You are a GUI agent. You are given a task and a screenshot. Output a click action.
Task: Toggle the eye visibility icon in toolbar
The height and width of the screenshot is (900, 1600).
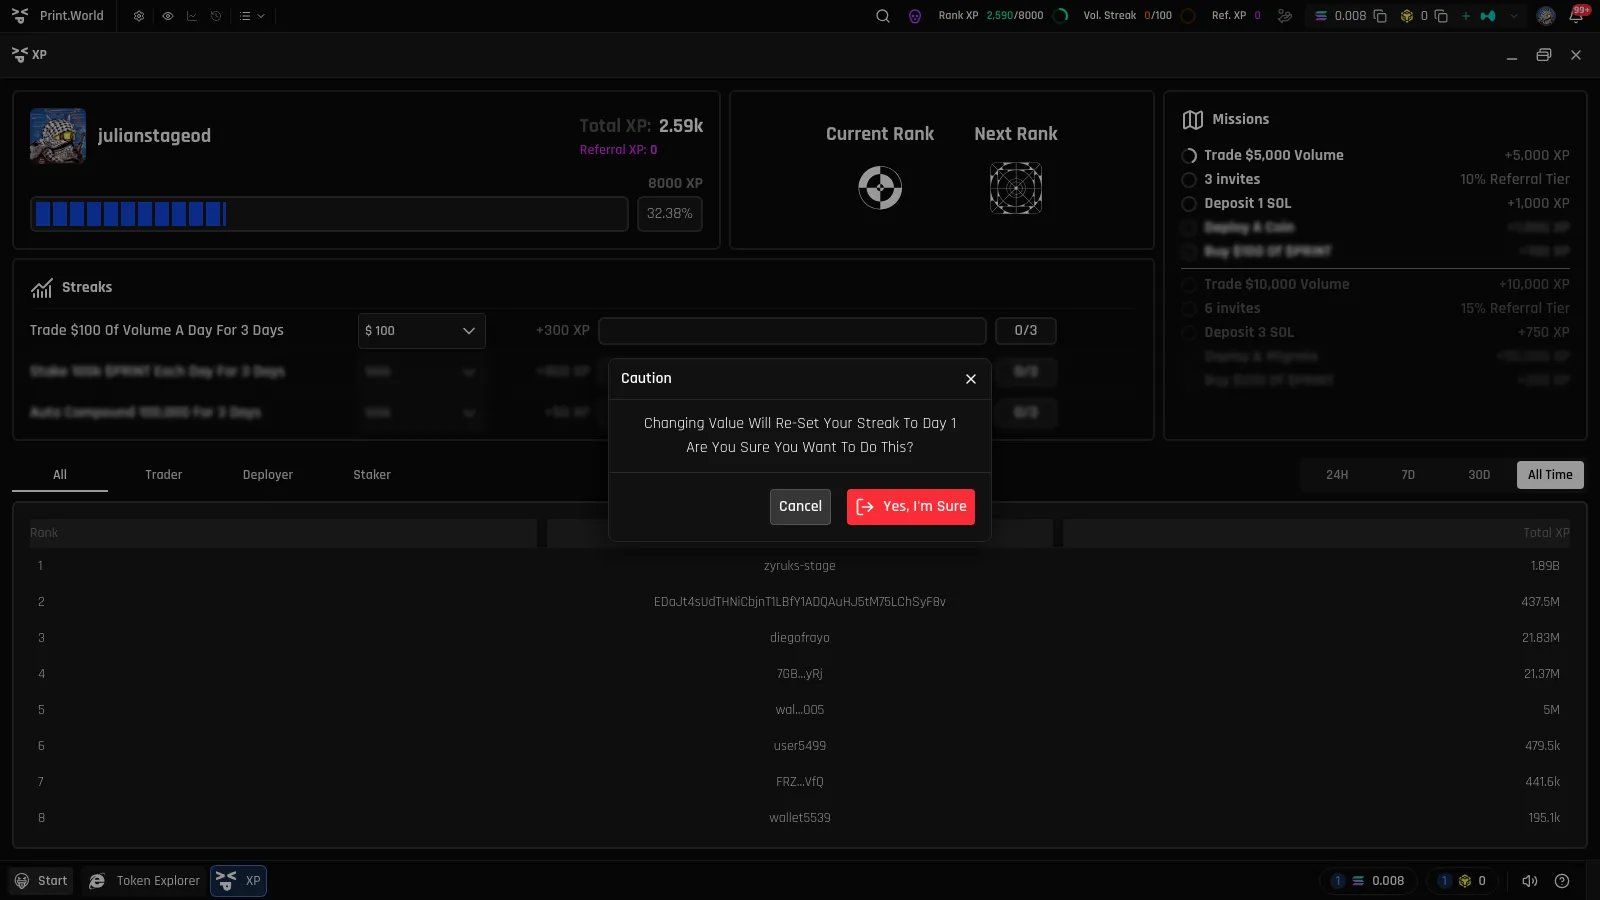click(x=167, y=16)
